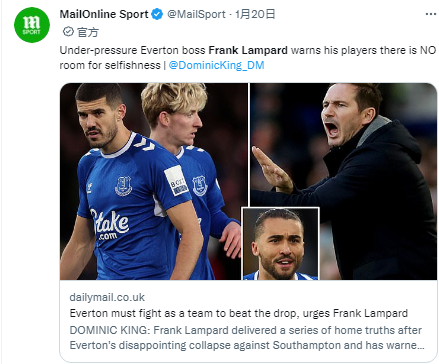This screenshot has height=364, width=439.
Task: Open the tweet date 1月20日
Action: [255, 14]
